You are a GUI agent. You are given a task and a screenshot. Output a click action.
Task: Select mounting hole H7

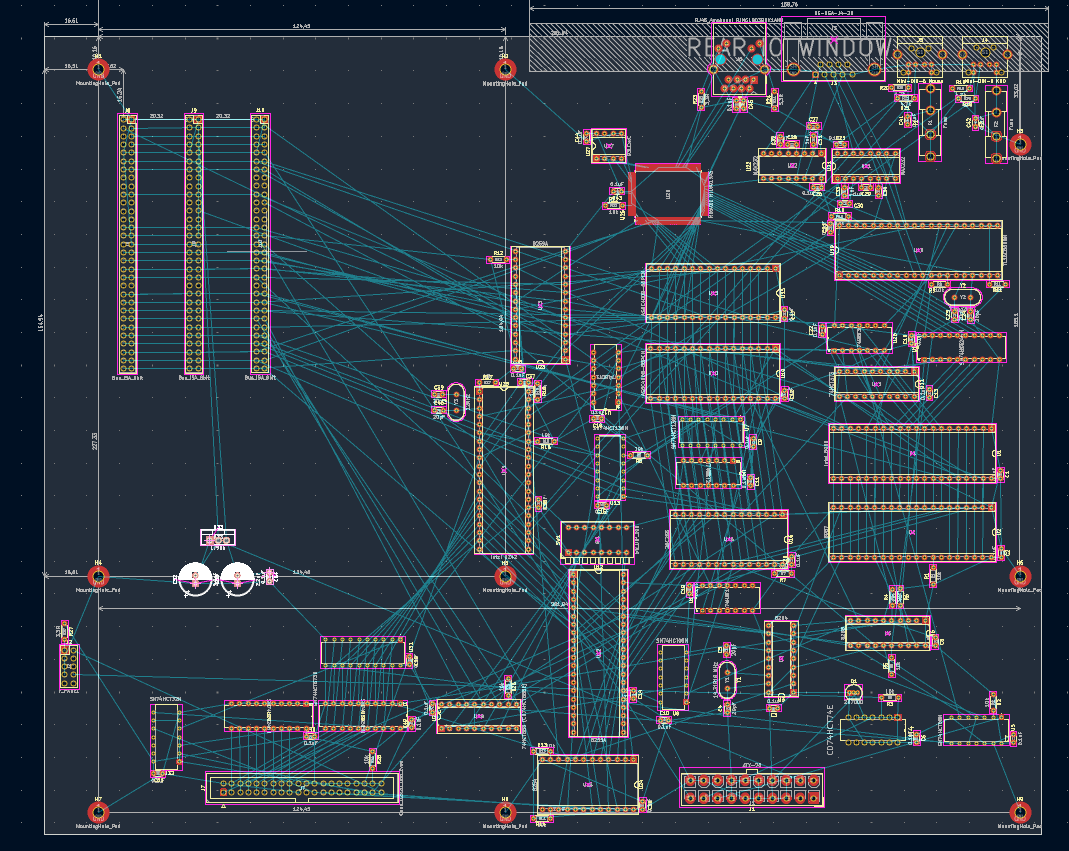[x=98, y=812]
